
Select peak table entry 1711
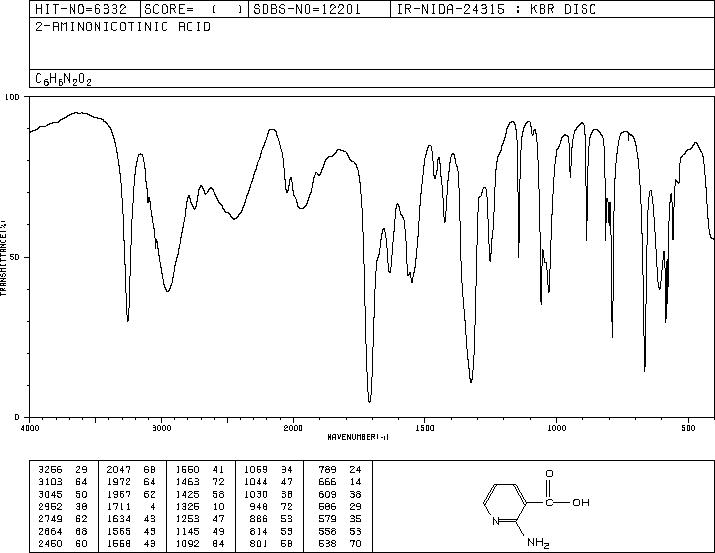tap(119, 506)
